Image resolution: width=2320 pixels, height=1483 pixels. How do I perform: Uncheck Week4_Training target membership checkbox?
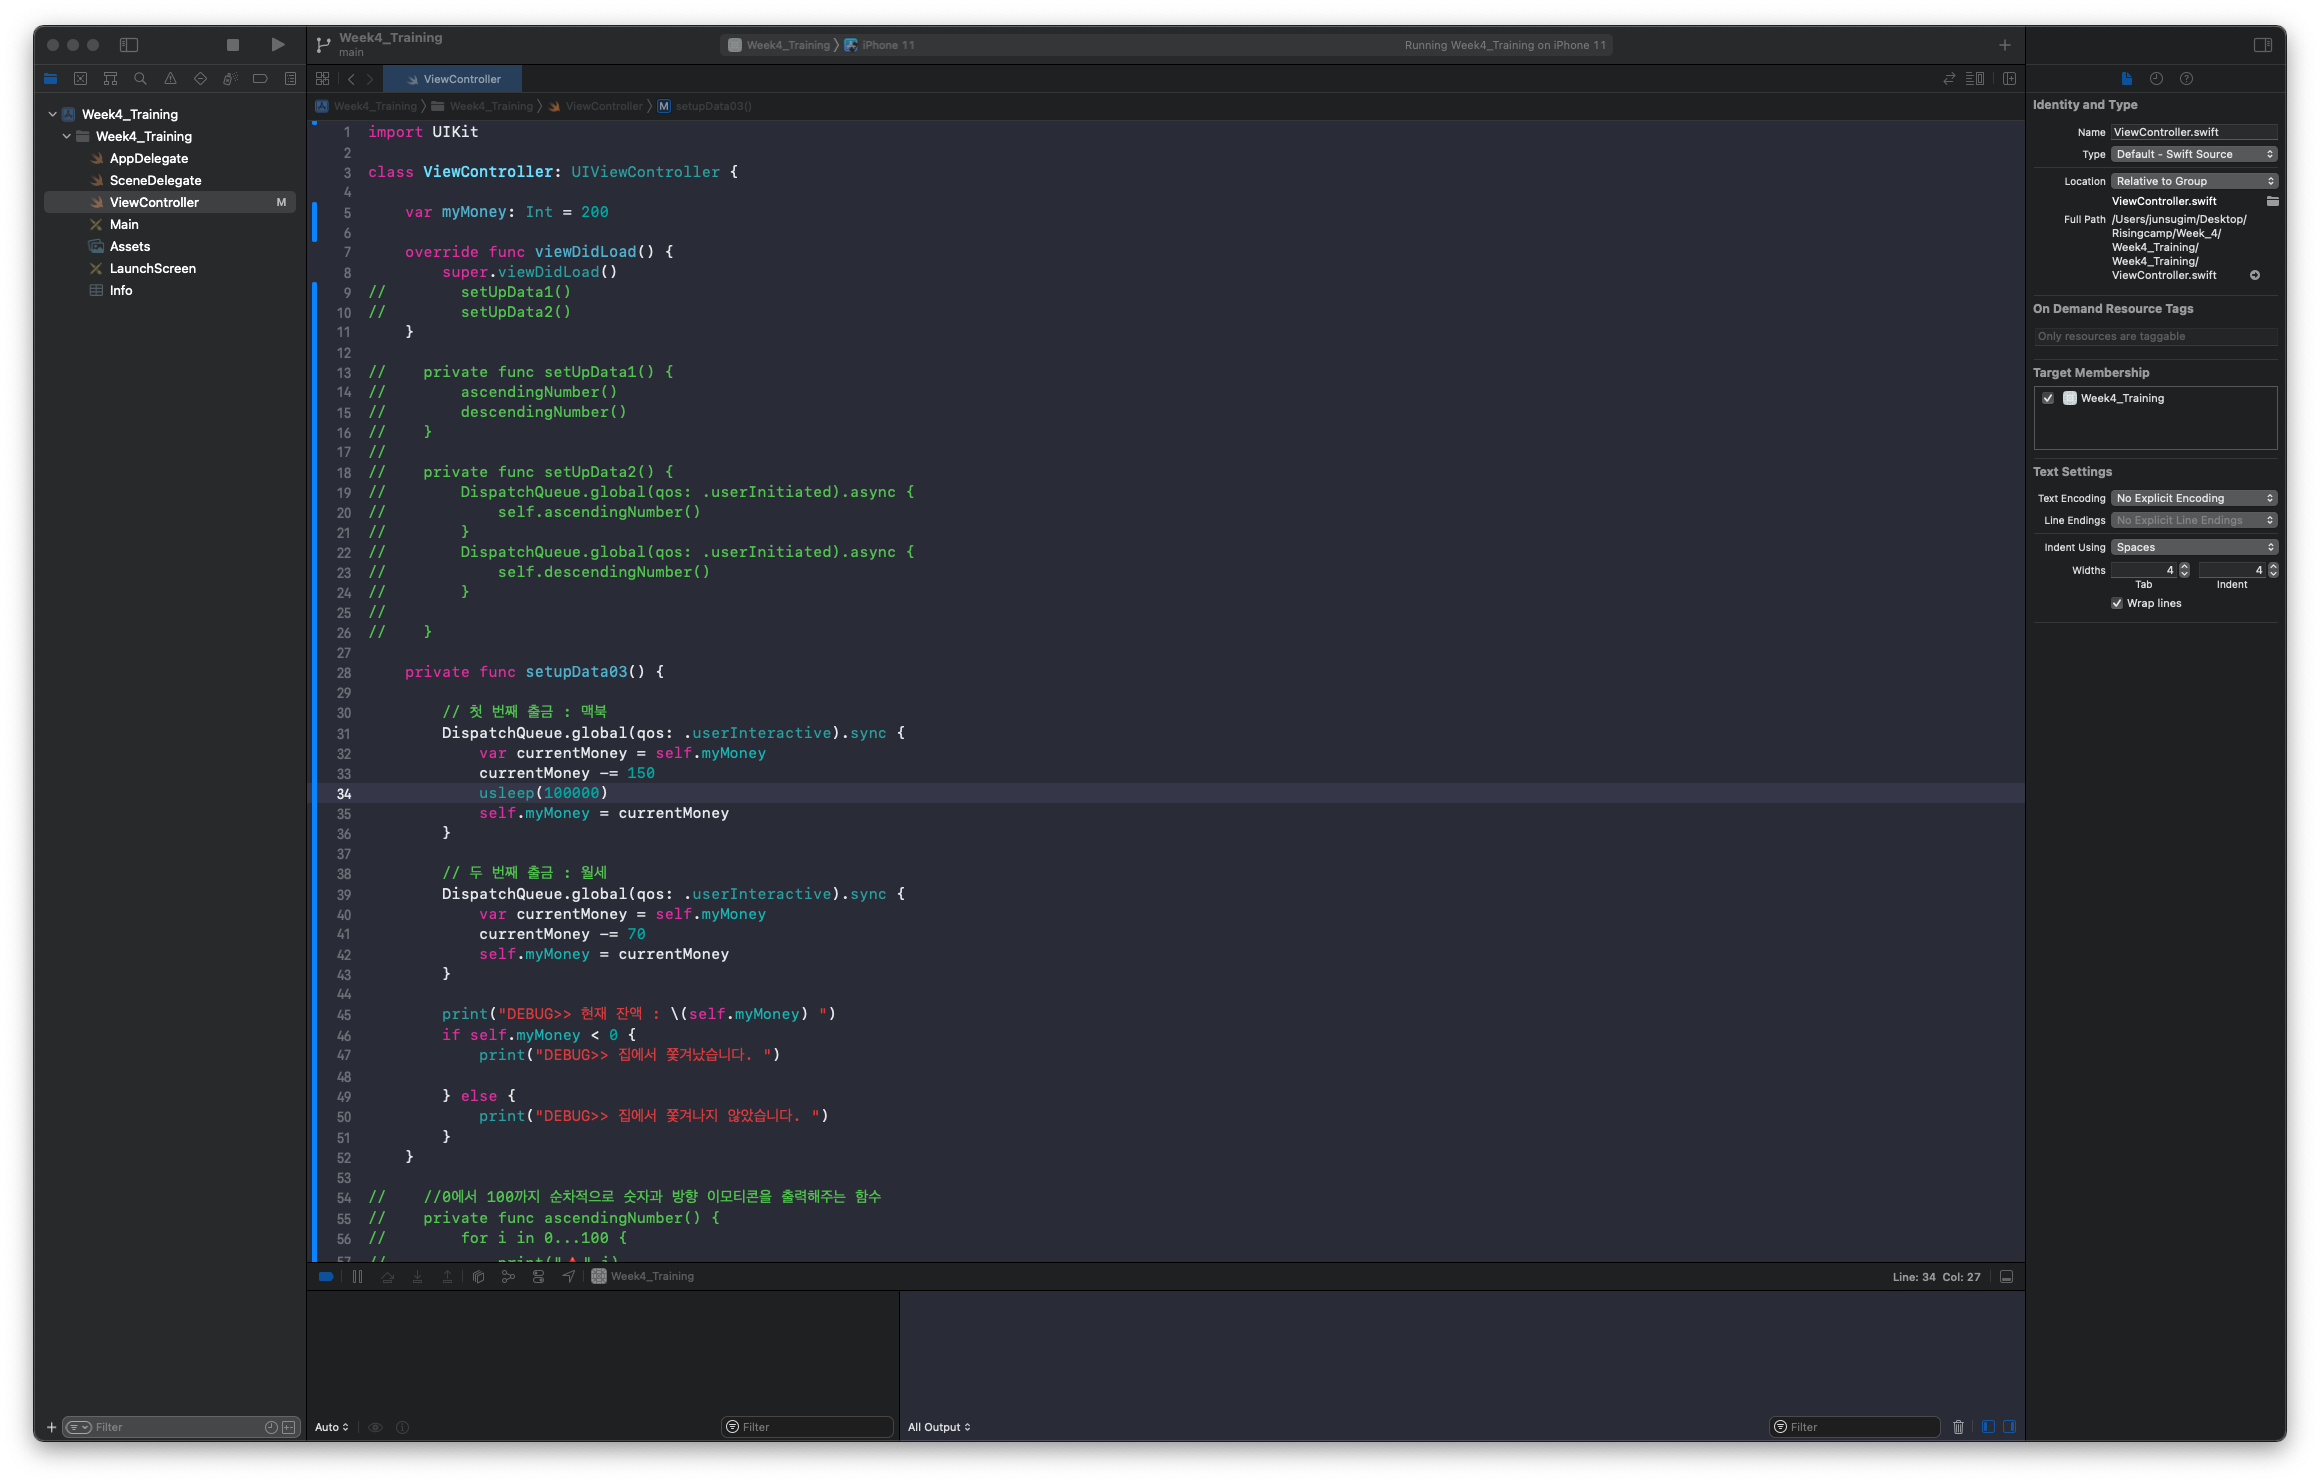2048,398
